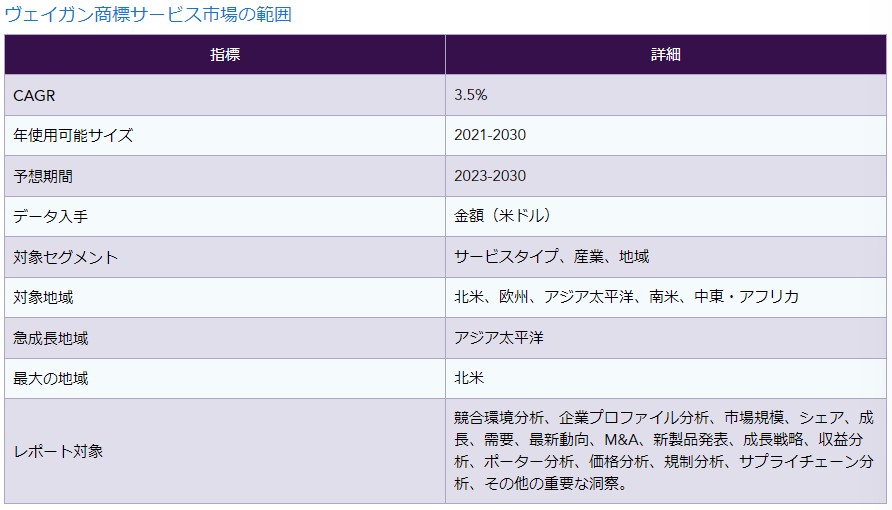Select the アジア太平洋 value in 急成長地域 row
The width and height of the screenshot is (892, 510).
tap(499, 338)
